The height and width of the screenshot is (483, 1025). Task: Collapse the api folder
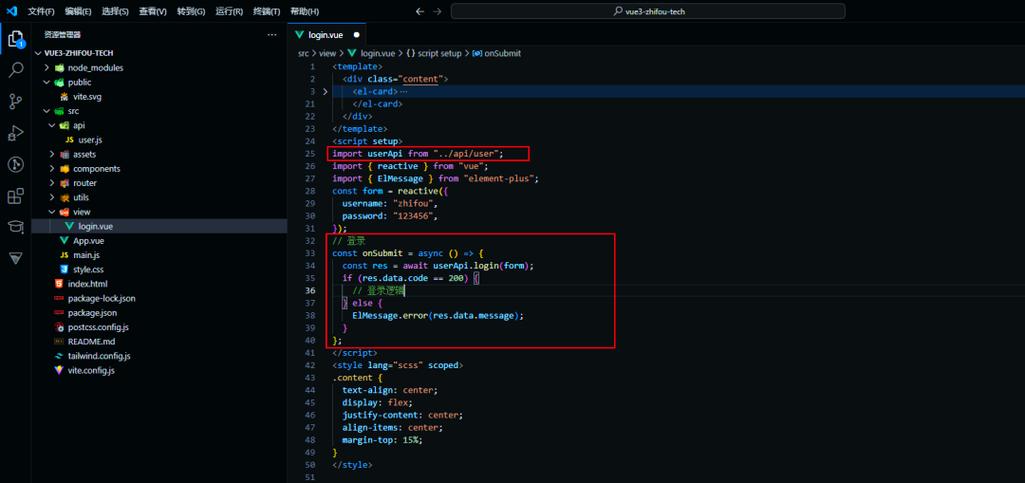(x=52, y=125)
